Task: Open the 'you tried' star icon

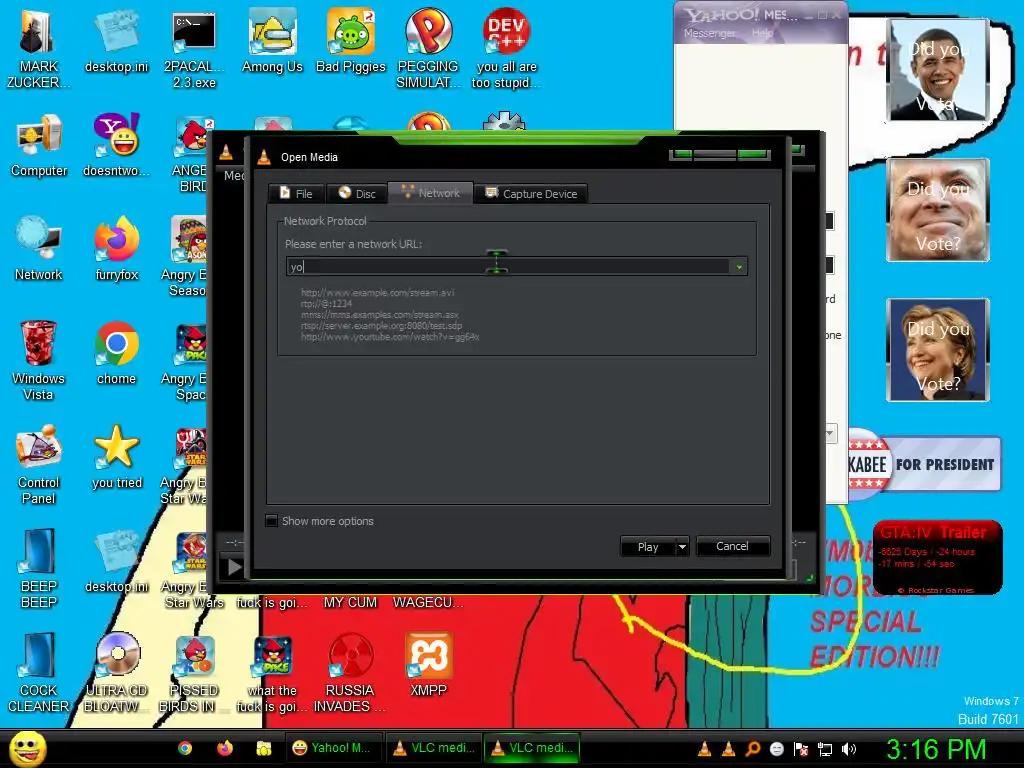Action: [117, 456]
